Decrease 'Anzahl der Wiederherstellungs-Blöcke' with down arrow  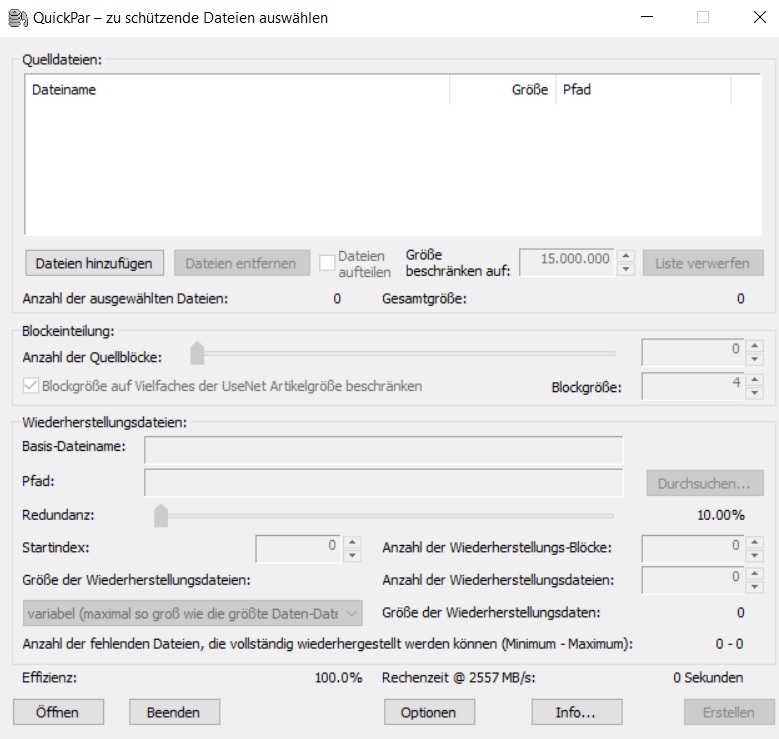click(x=755, y=555)
